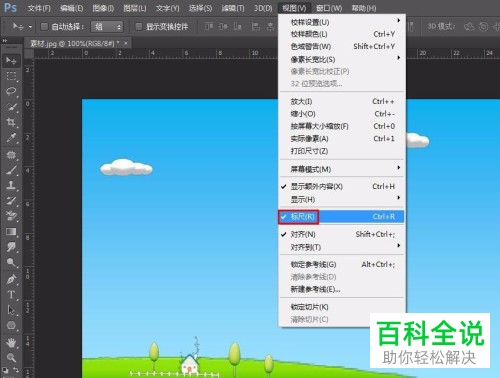Screen dimensions: 500x378
Task: Select the Move tool in toolbox
Action: (11, 61)
